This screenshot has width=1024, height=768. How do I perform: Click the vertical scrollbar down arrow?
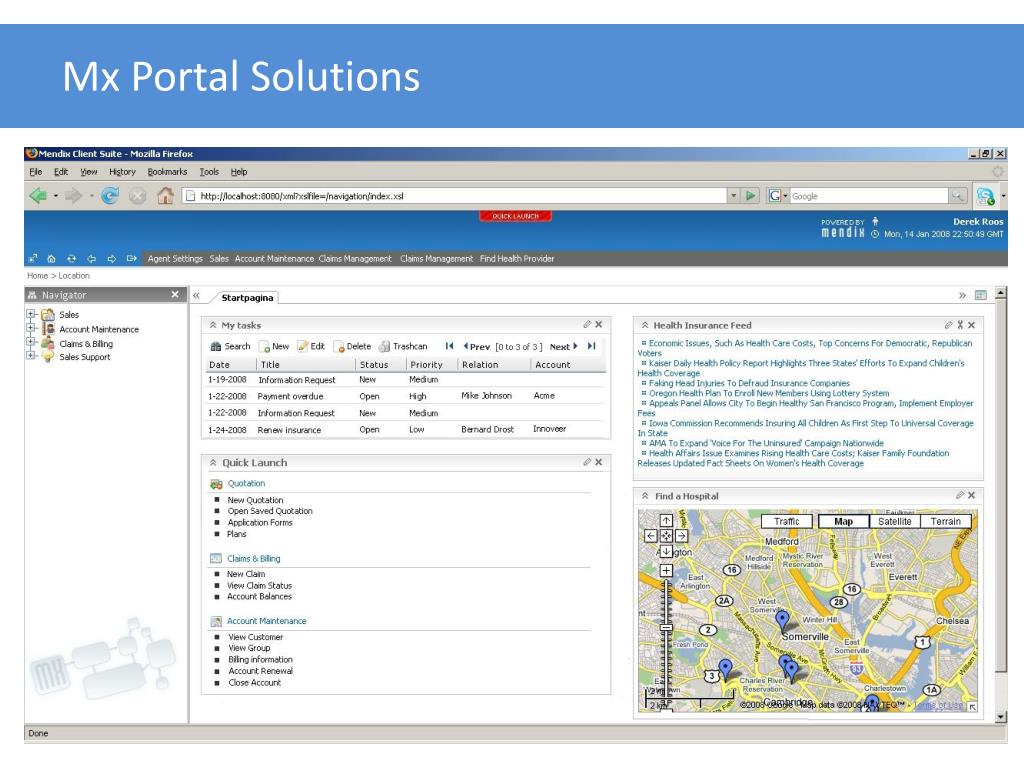tap(1000, 716)
